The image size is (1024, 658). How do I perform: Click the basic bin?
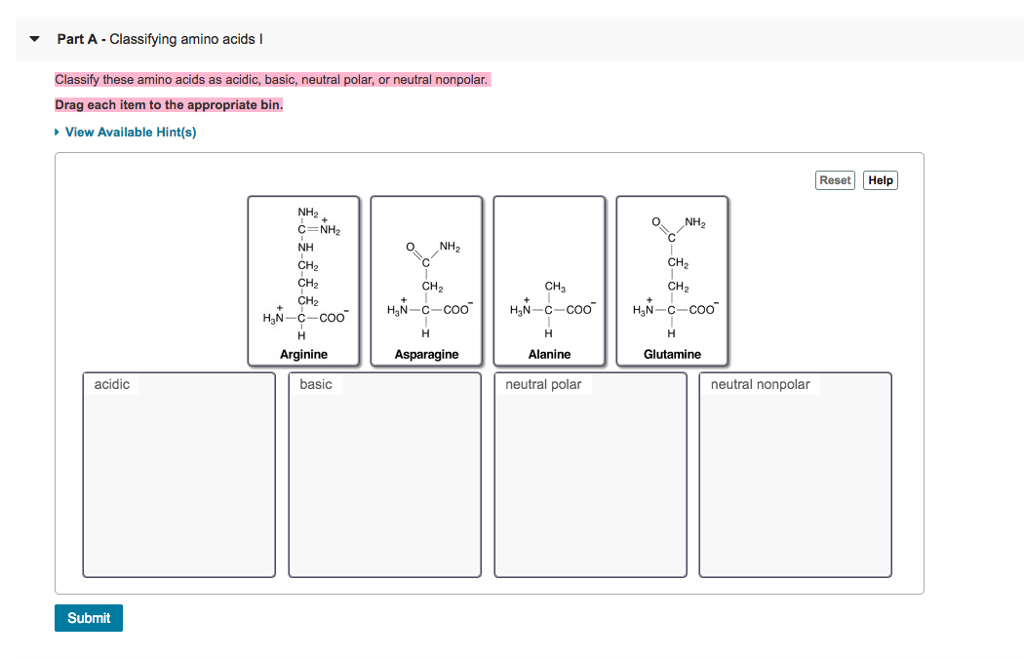pyautogui.click(x=384, y=475)
